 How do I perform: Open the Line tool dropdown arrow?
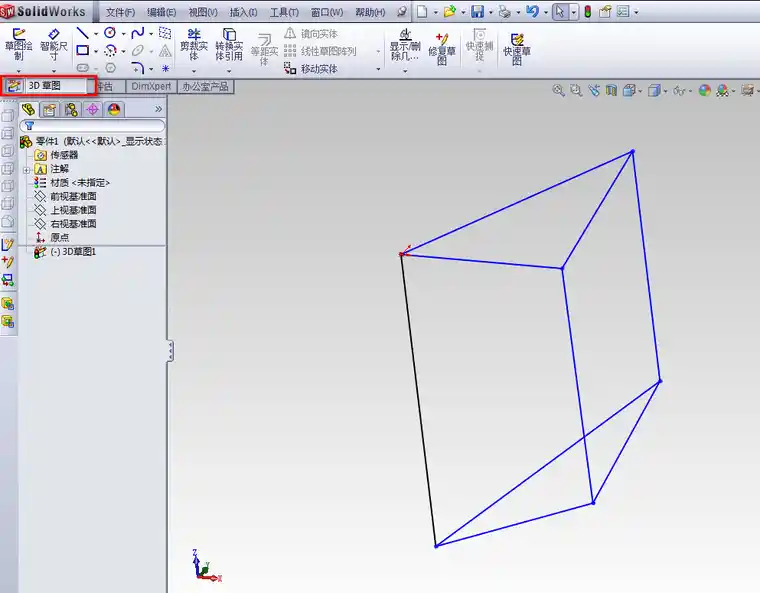(96, 33)
